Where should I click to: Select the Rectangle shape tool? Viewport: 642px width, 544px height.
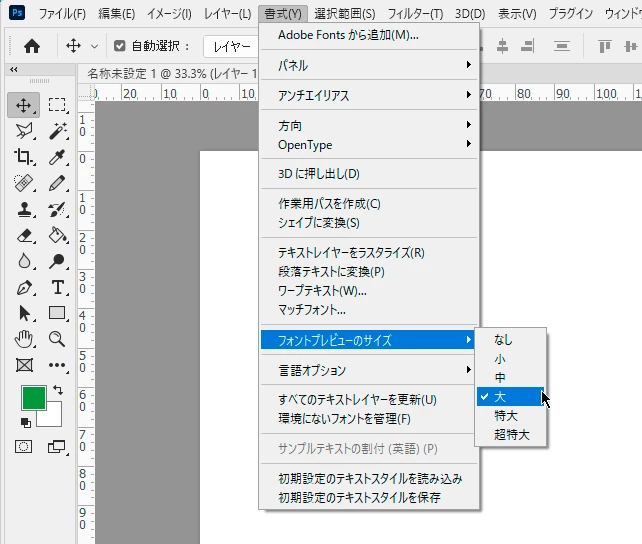tap(57, 313)
